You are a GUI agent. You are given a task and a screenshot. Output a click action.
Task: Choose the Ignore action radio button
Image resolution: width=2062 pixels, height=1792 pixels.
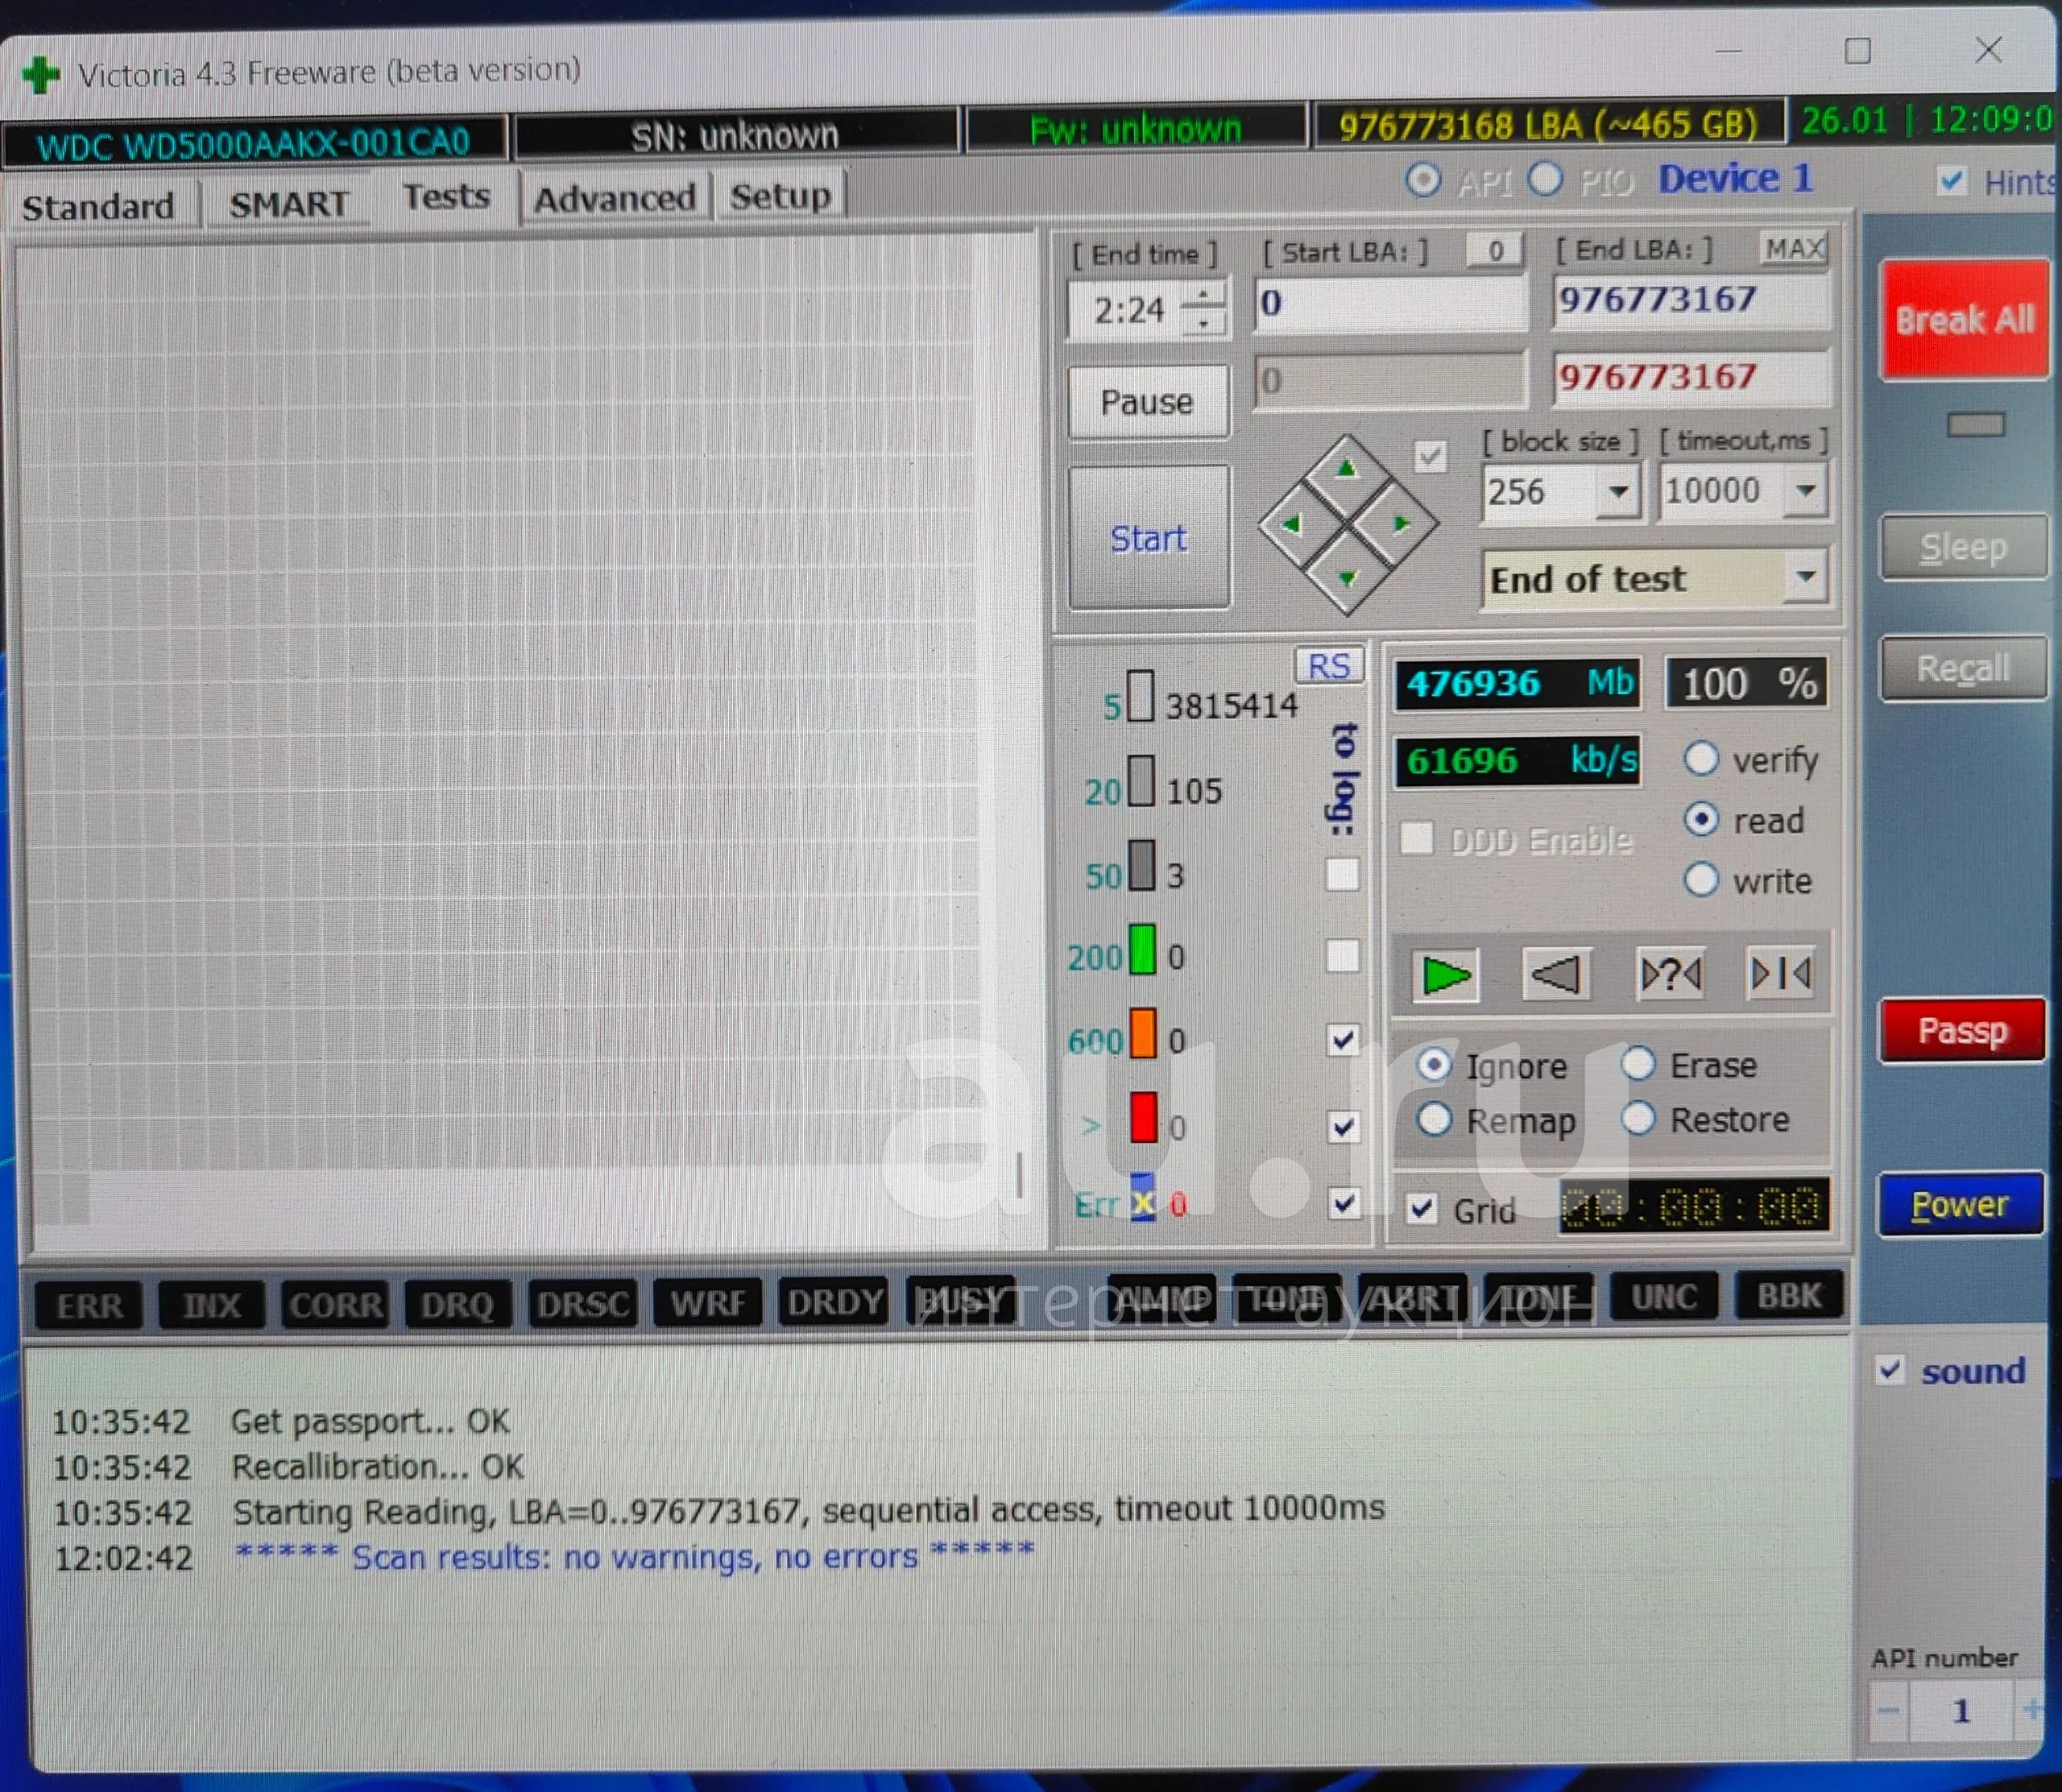pyautogui.click(x=1434, y=1065)
